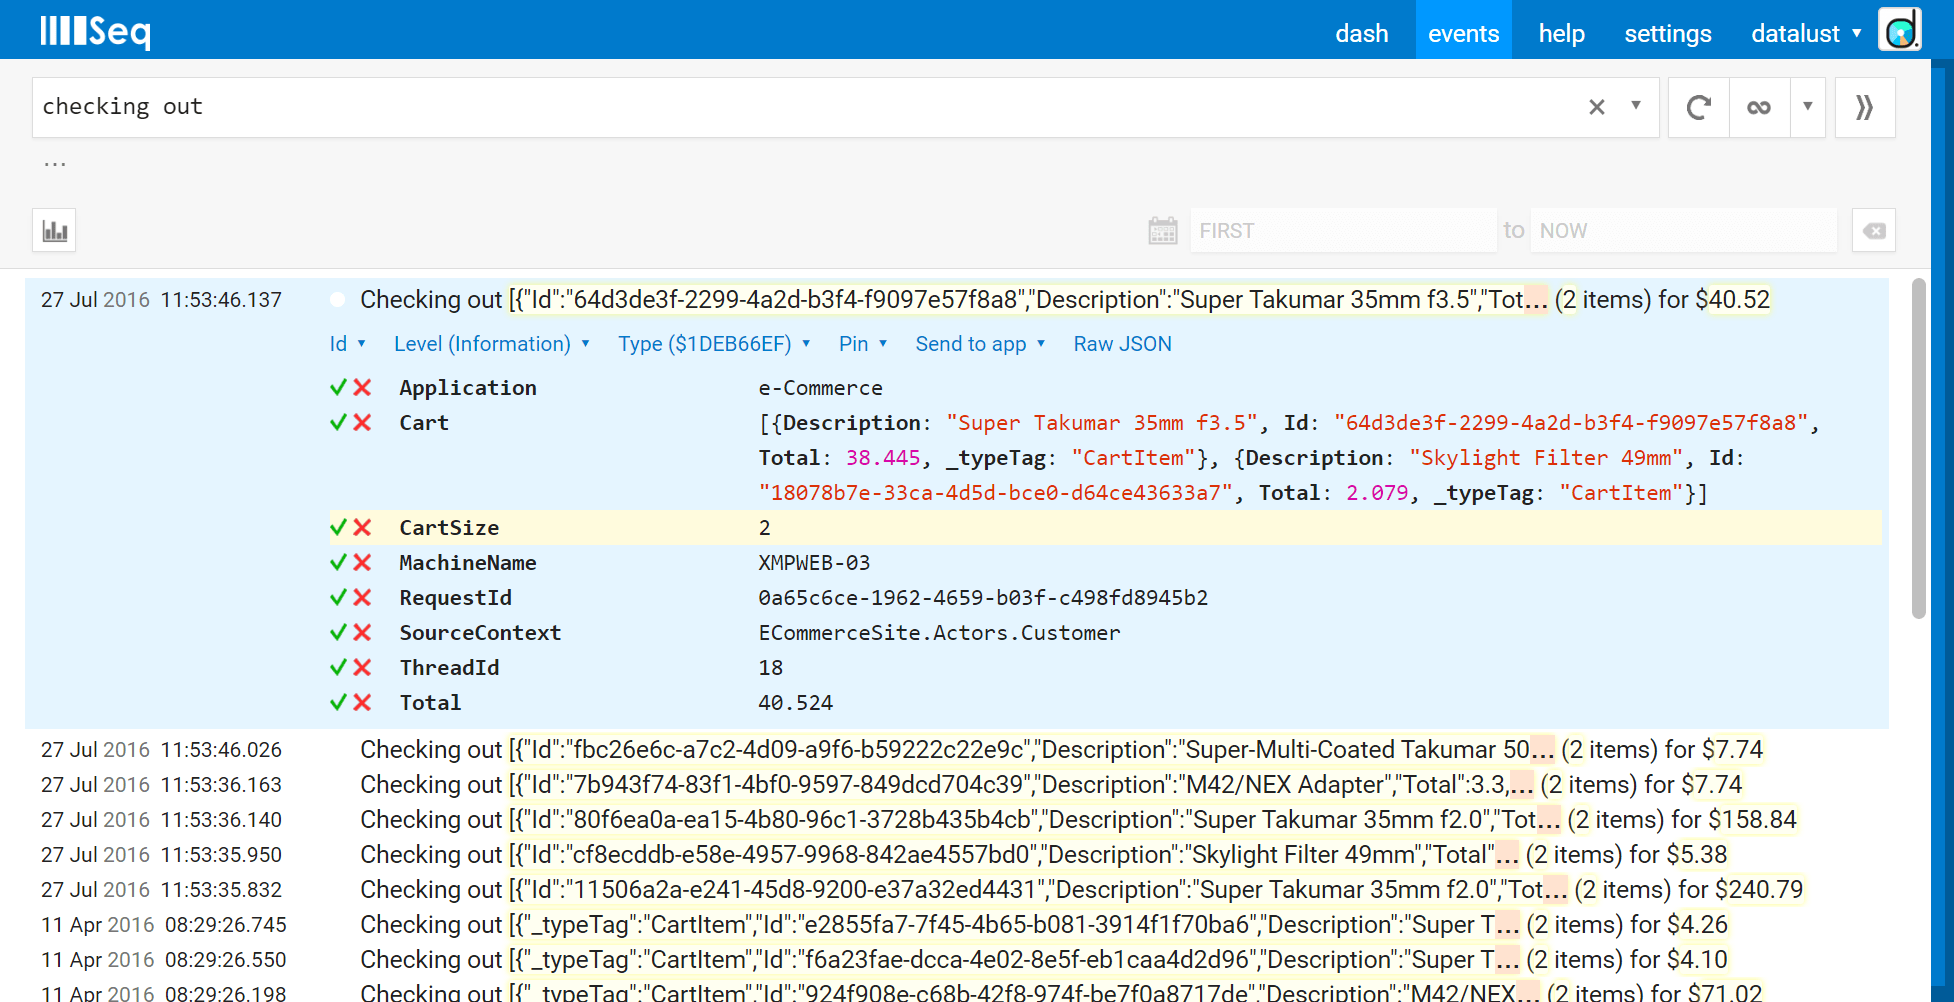Show the histogram chart

tap(55, 231)
